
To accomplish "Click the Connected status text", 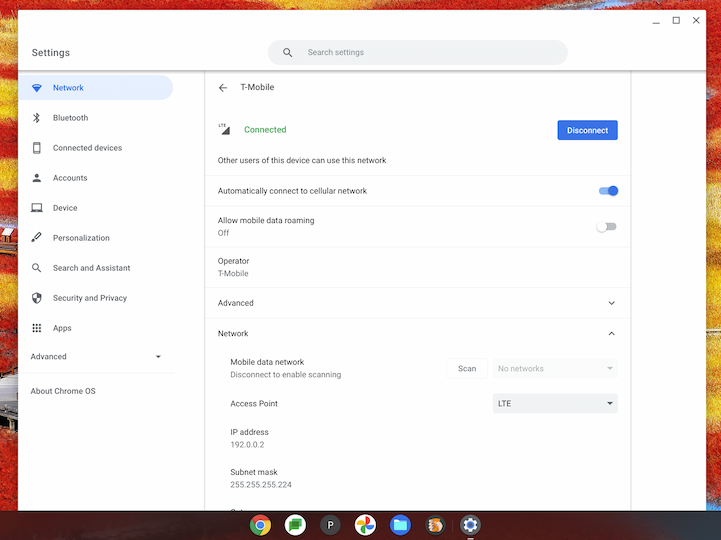I will pos(265,130).
